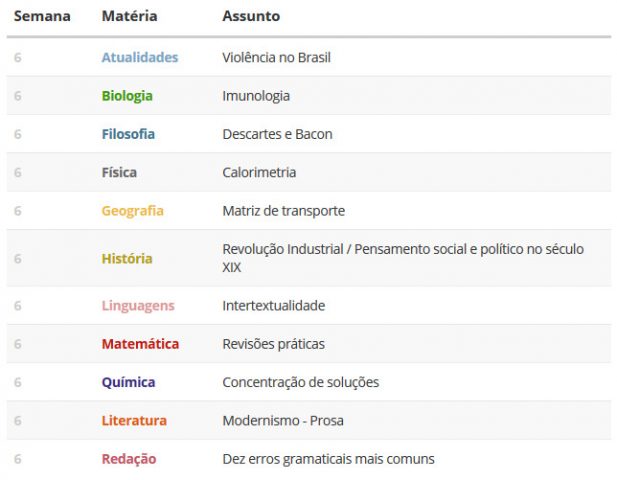The height and width of the screenshot is (480, 617).
Task: Select the Revolução Industrial topic row
Action: [x=309, y=258]
